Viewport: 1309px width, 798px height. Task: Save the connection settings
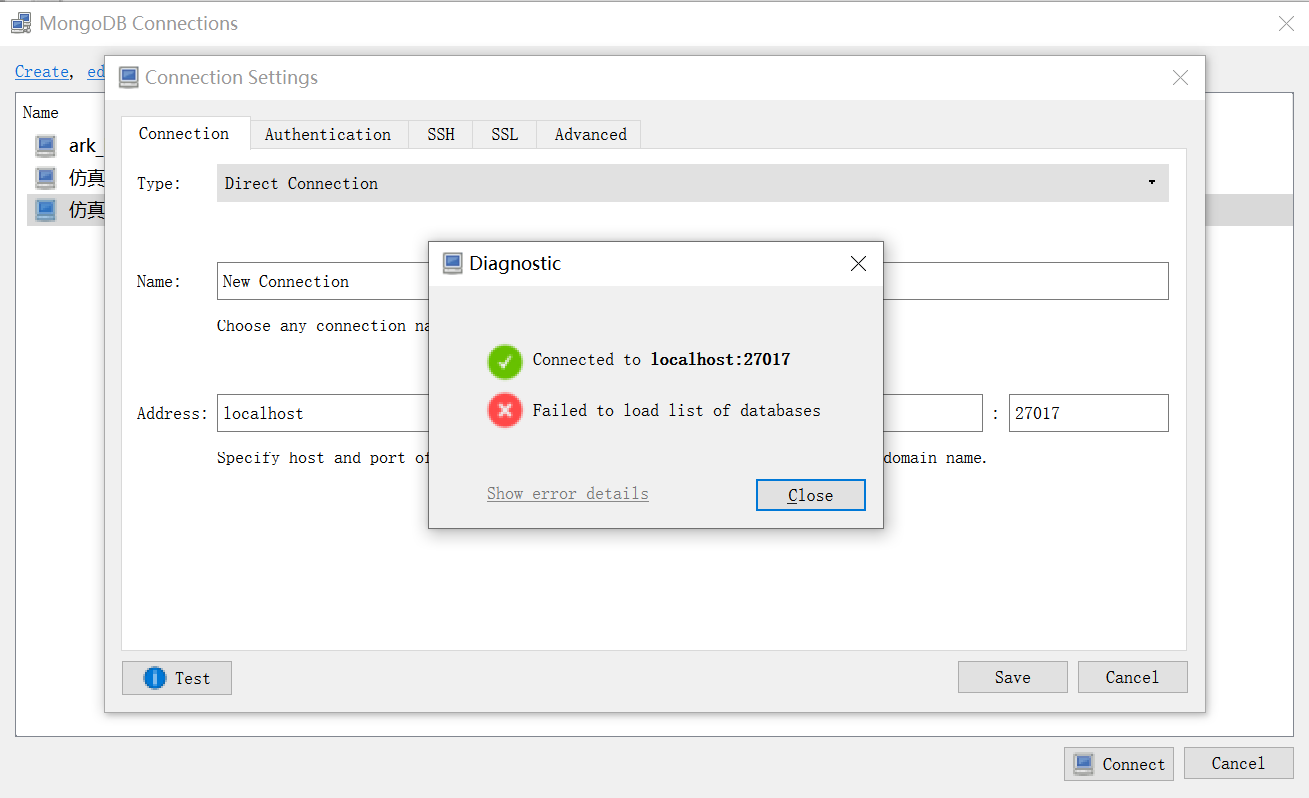[x=1012, y=677]
